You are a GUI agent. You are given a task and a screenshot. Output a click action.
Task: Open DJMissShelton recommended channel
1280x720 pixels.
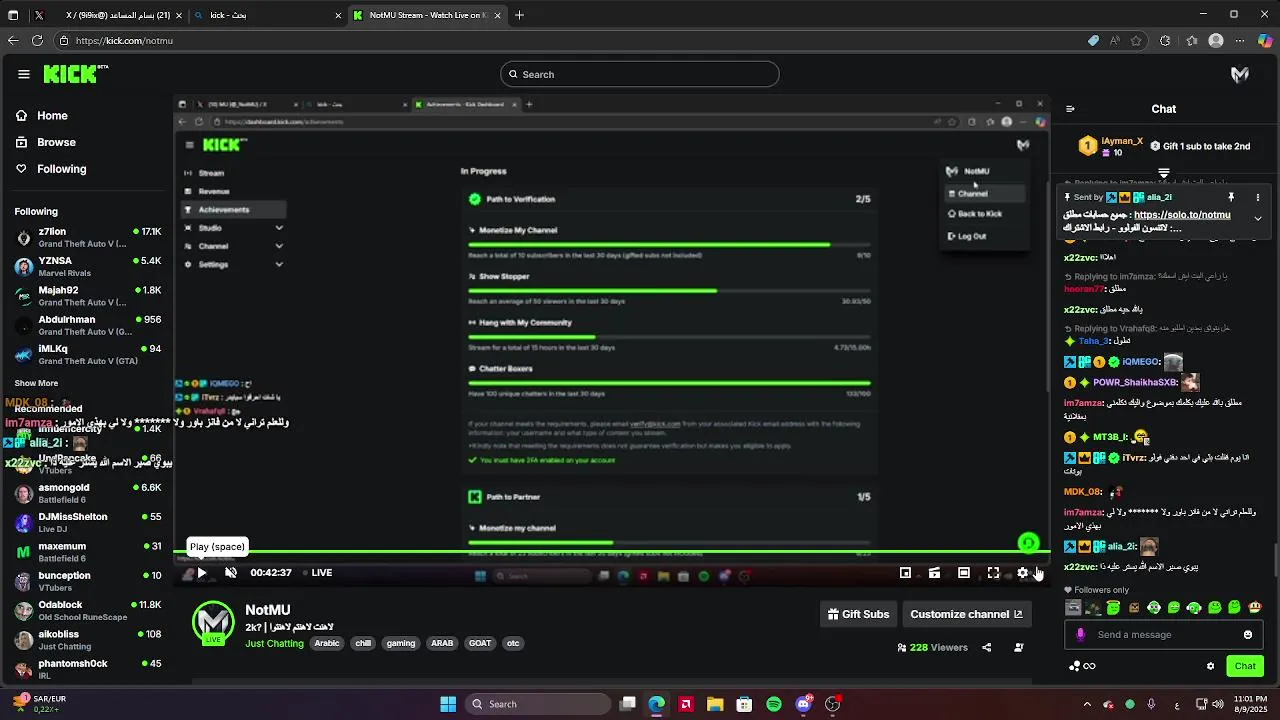[88, 522]
